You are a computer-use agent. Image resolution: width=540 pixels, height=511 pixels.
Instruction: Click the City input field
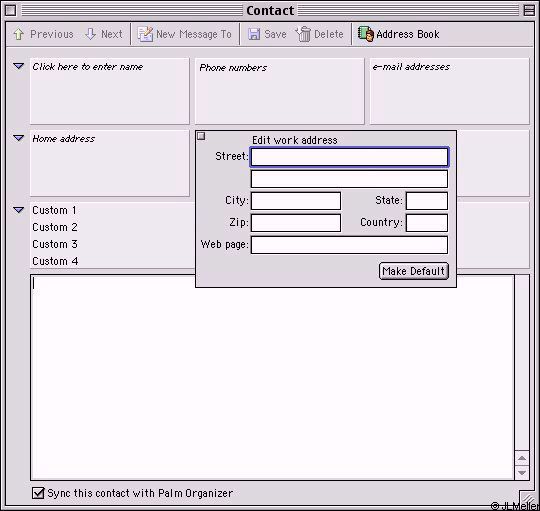pyautogui.click(x=296, y=201)
